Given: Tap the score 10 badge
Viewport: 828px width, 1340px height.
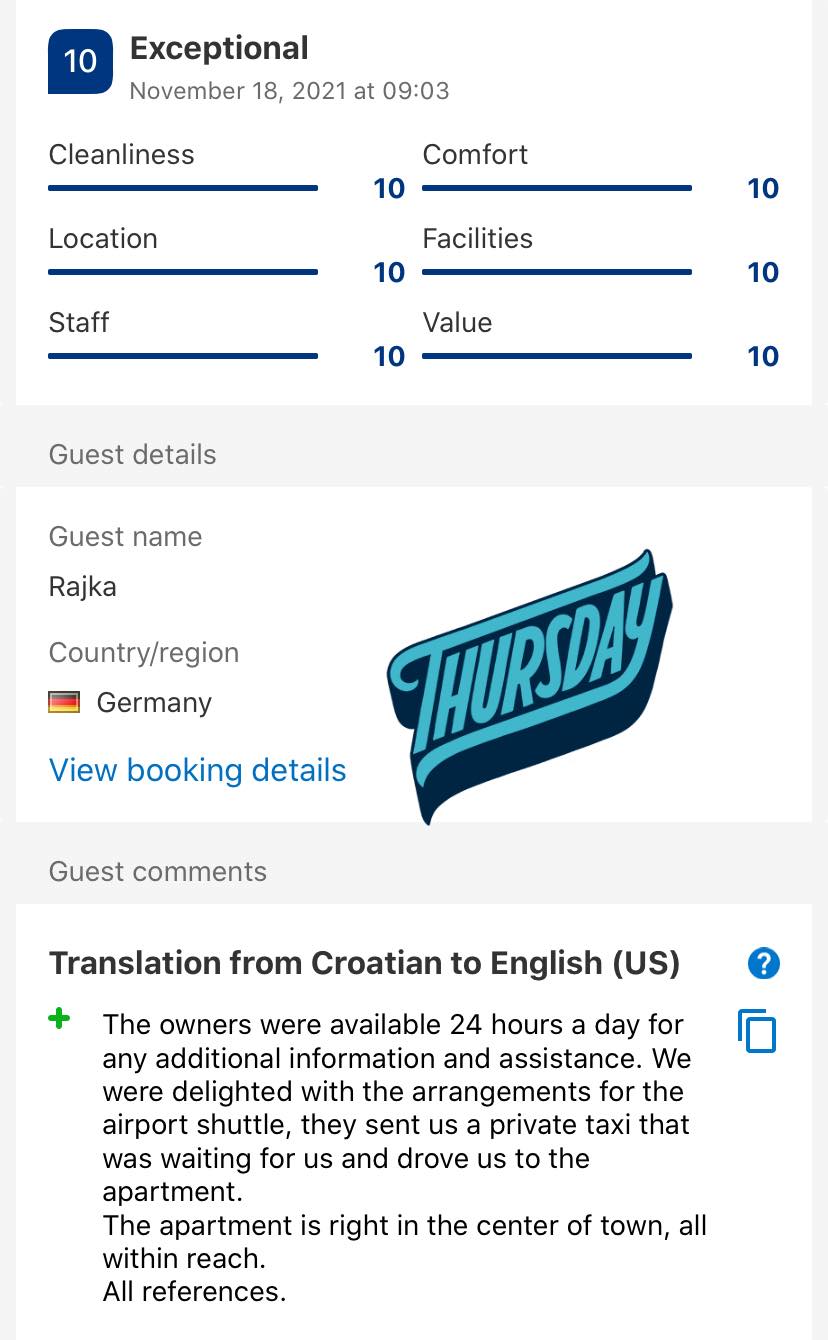Looking at the screenshot, I should [x=80, y=62].
